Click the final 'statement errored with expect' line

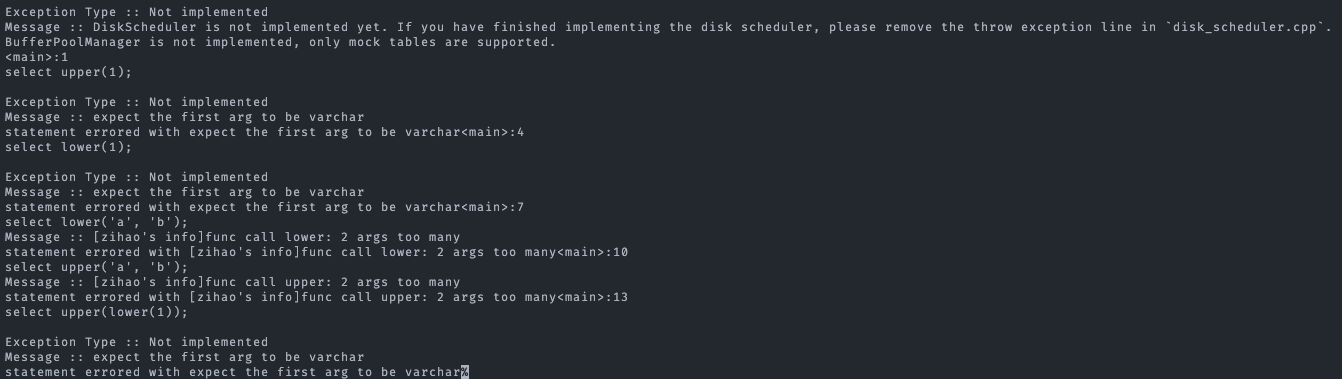233,372
